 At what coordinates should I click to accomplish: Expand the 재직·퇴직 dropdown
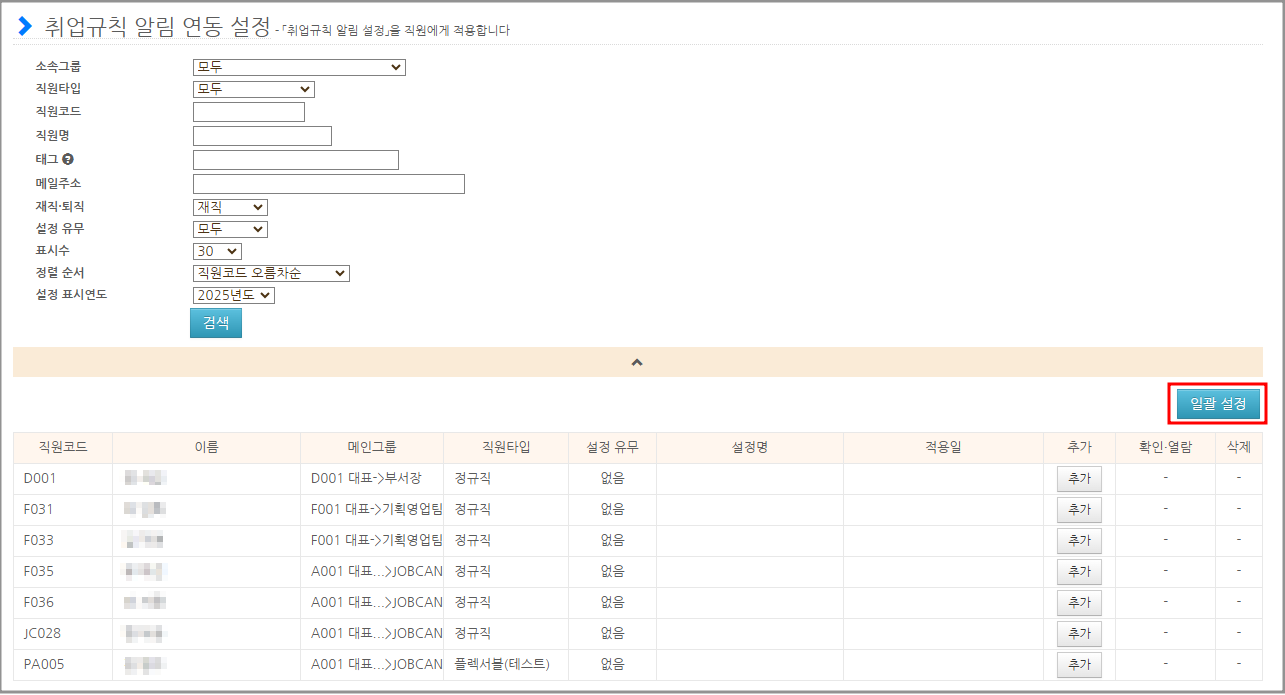coord(230,207)
